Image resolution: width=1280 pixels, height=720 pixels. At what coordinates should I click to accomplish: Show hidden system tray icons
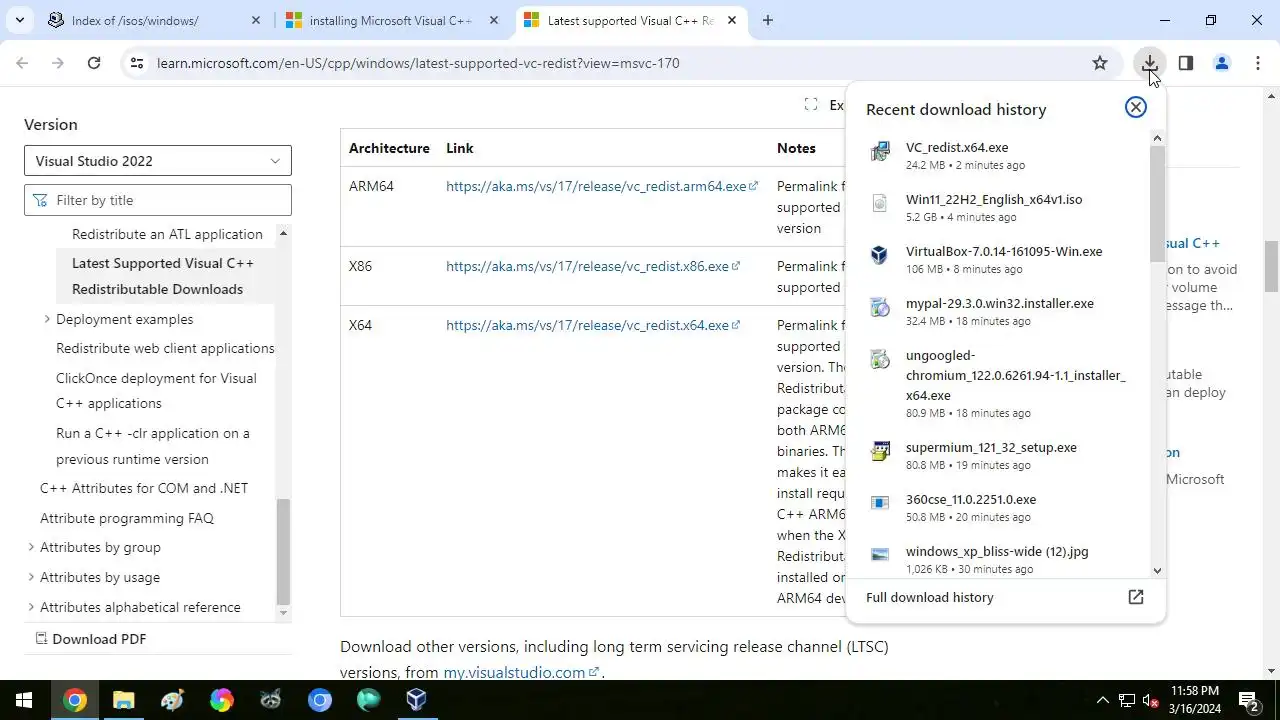(x=1103, y=700)
